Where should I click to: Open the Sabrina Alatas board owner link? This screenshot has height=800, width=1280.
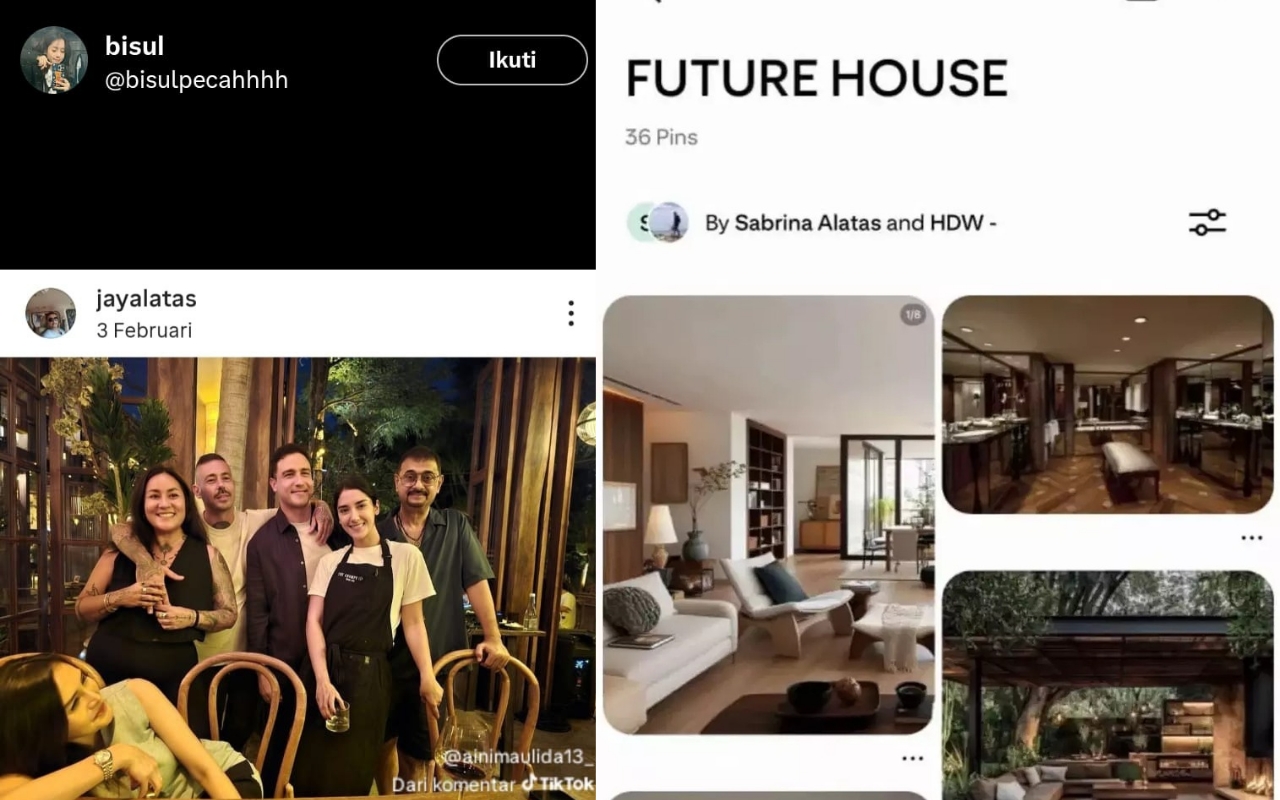[808, 223]
